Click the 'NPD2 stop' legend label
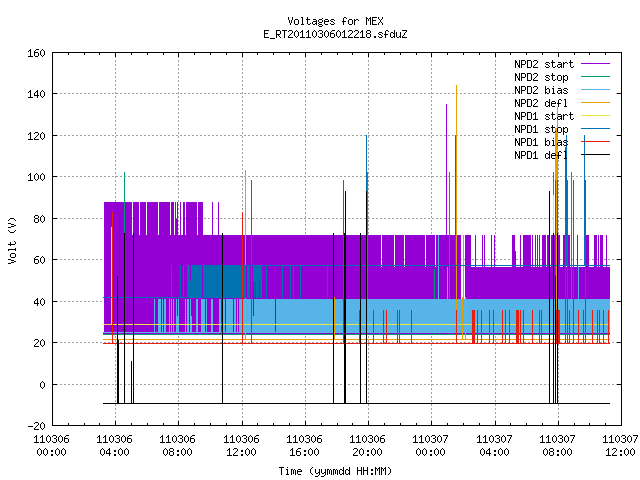This screenshot has width=640, height=480. [x=541, y=77]
